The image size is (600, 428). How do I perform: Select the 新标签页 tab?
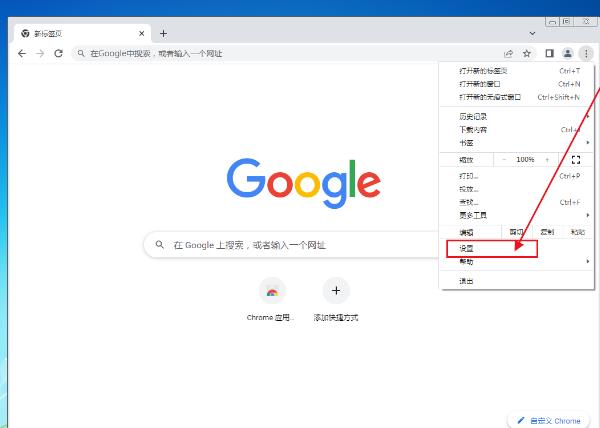(82, 34)
